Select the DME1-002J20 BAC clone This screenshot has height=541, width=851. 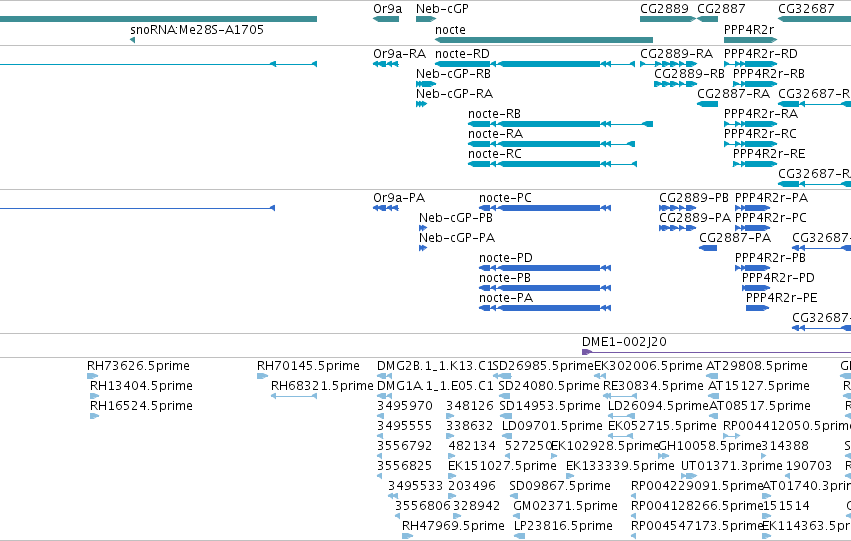(x=716, y=352)
